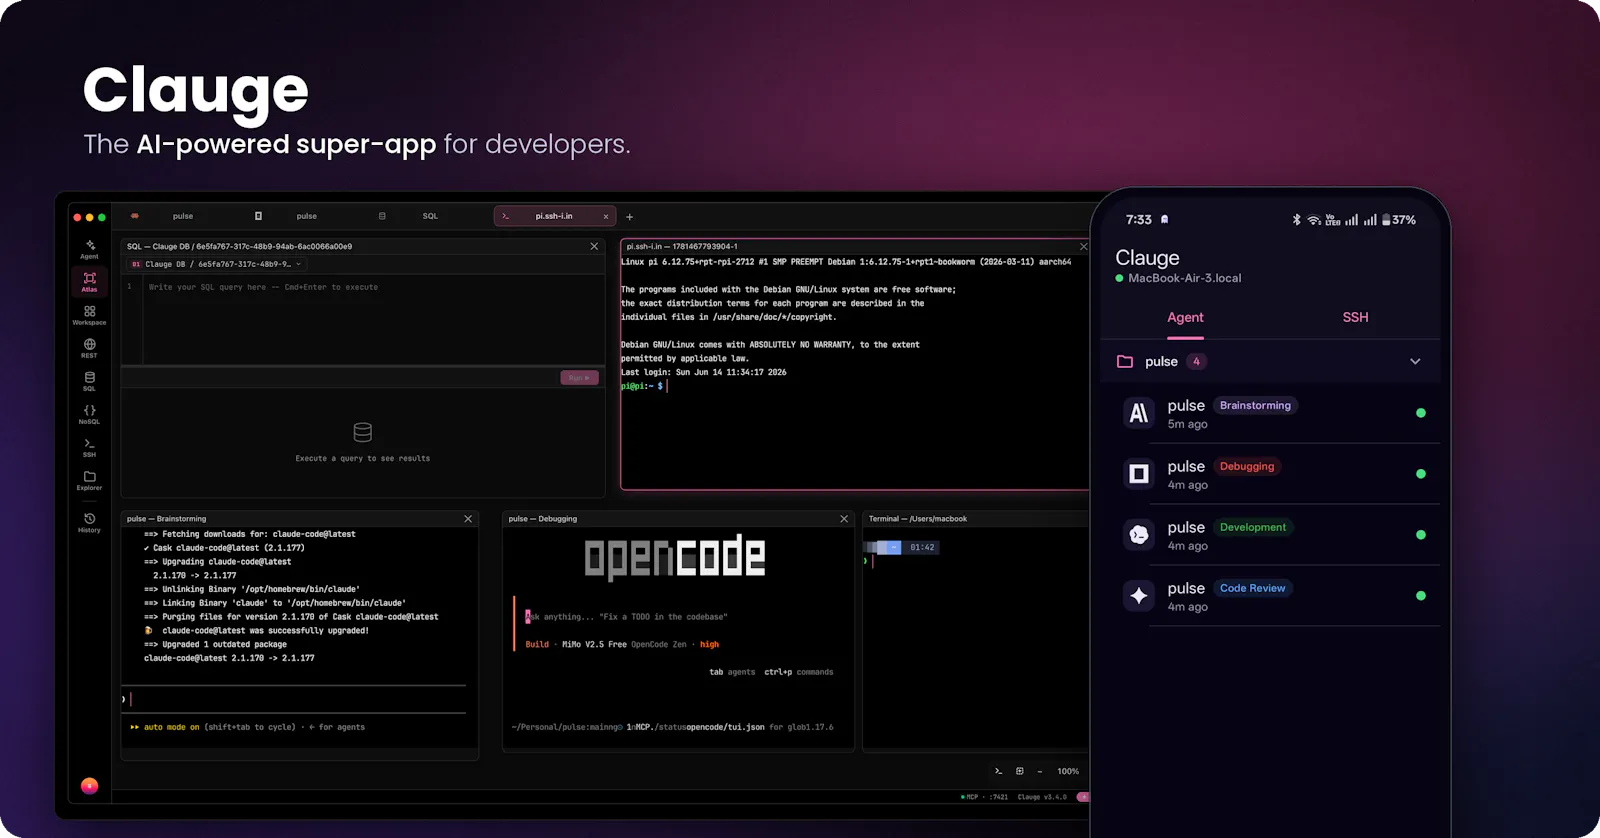Screen dimensions: 1600x838
Task: Select the pi.ssh-i.in tab
Action: point(554,216)
